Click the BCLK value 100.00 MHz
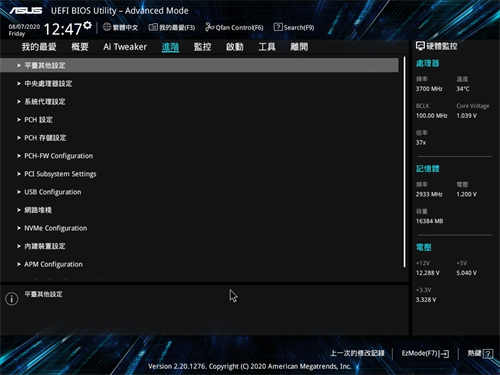Screen dimensions: 500x375 click(x=432, y=116)
